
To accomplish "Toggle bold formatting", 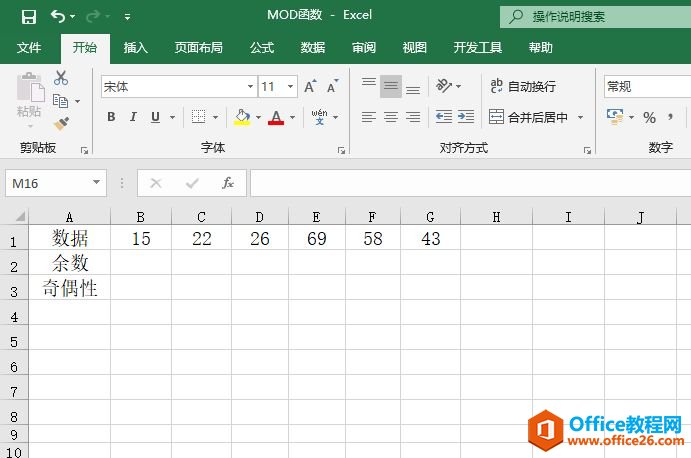I will (111, 117).
